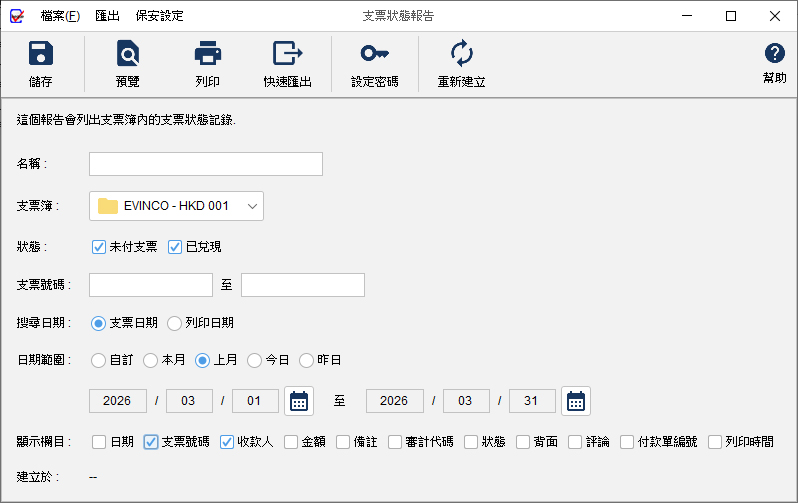The height and width of the screenshot is (503, 798).
Task: Choose 上月 date range
Action: tap(202, 360)
